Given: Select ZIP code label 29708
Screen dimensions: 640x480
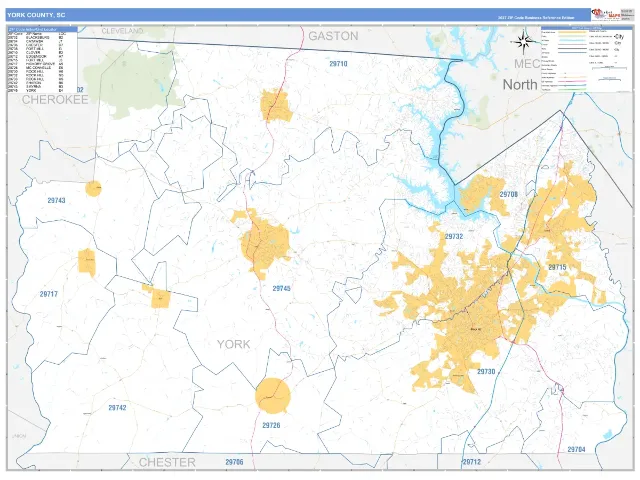Looking at the screenshot, I should coord(509,194).
